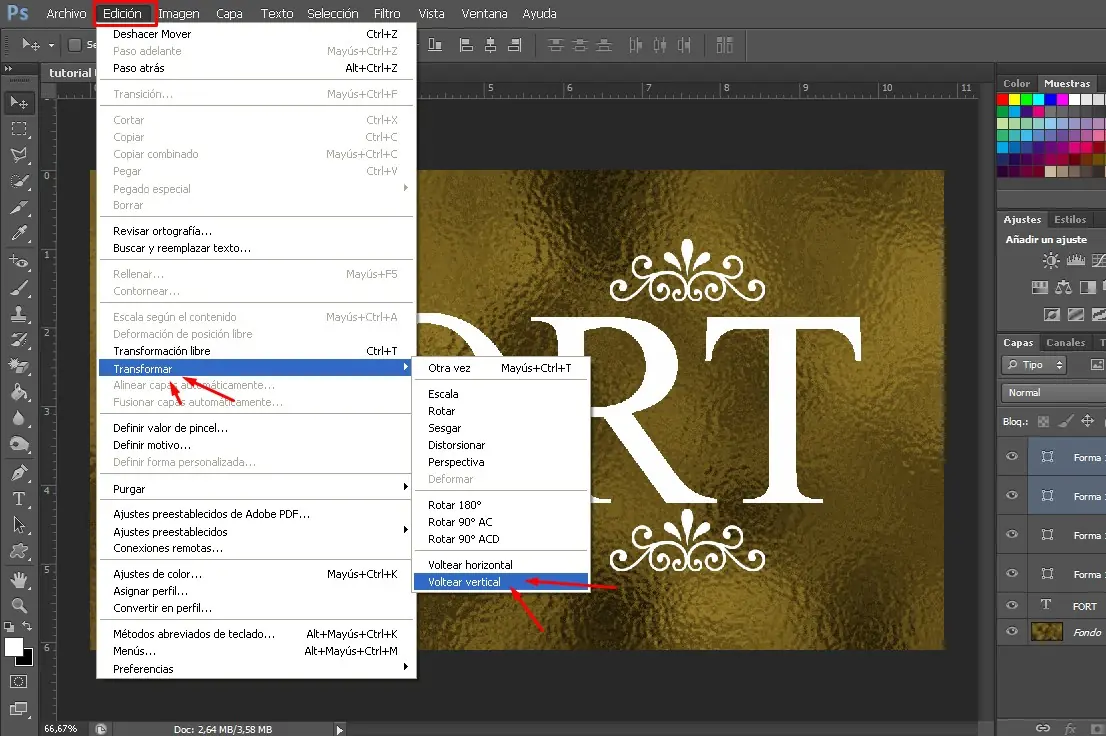1106x736 pixels.
Task: Open the Imagen menu
Action: click(178, 13)
